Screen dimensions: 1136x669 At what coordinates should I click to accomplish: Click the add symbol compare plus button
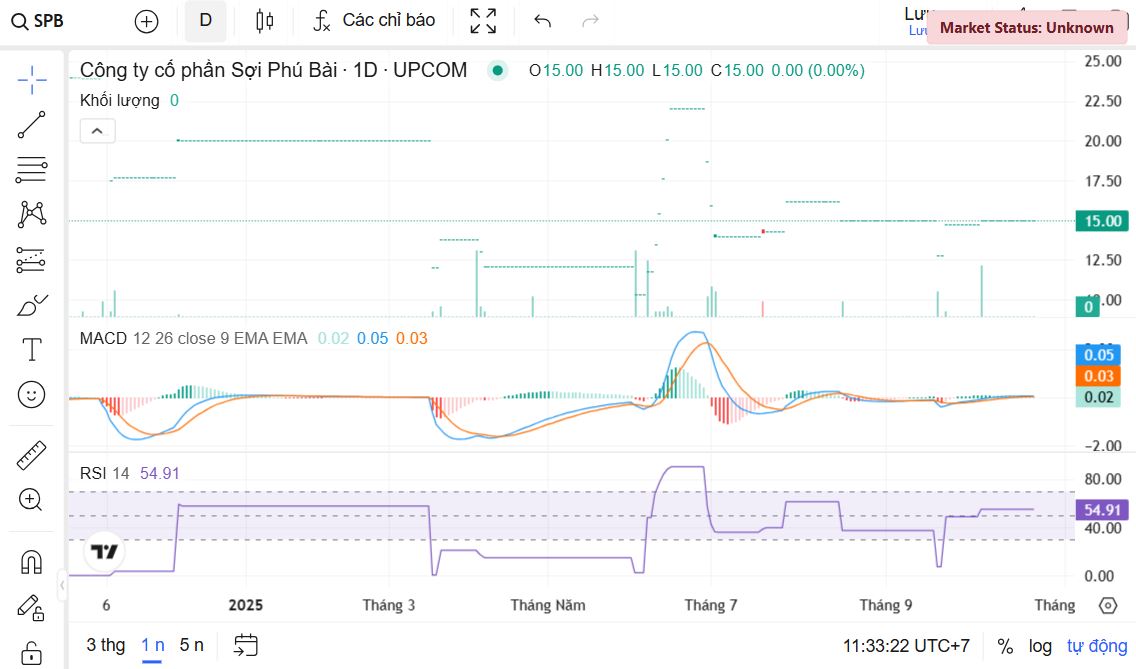[x=146, y=21]
